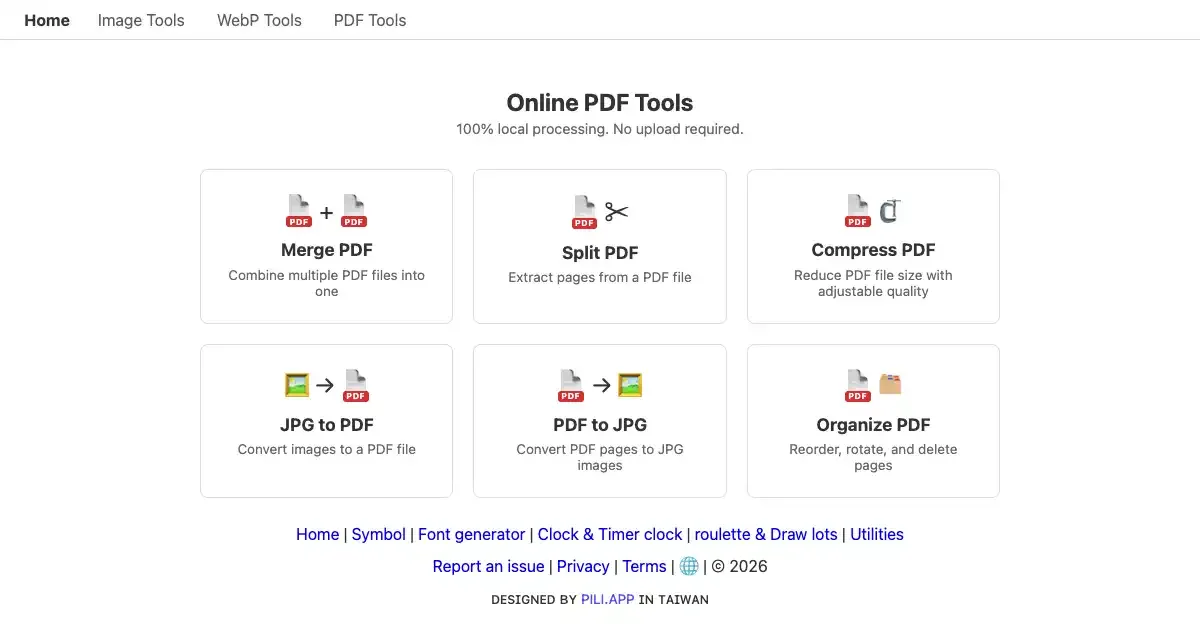Open the Merge PDF card title

[x=326, y=250]
